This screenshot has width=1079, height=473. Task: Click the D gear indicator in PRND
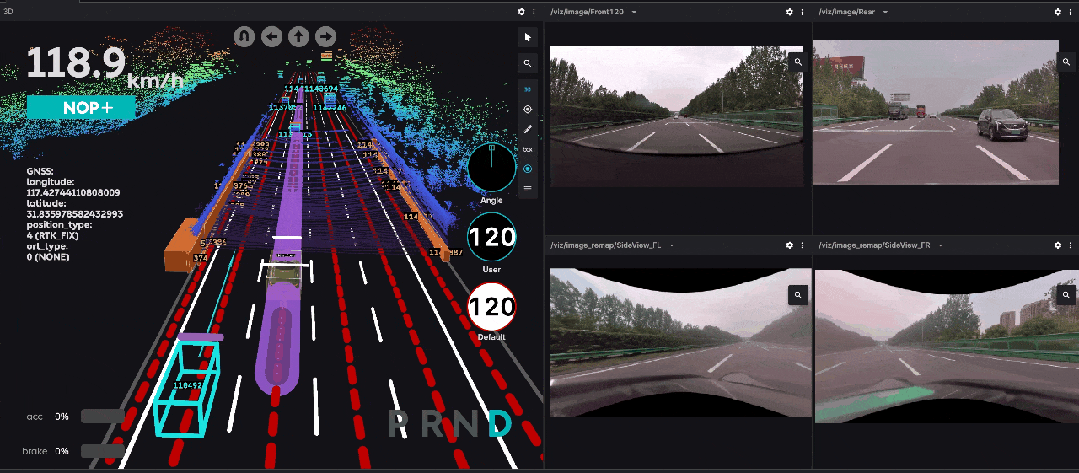(x=500, y=424)
